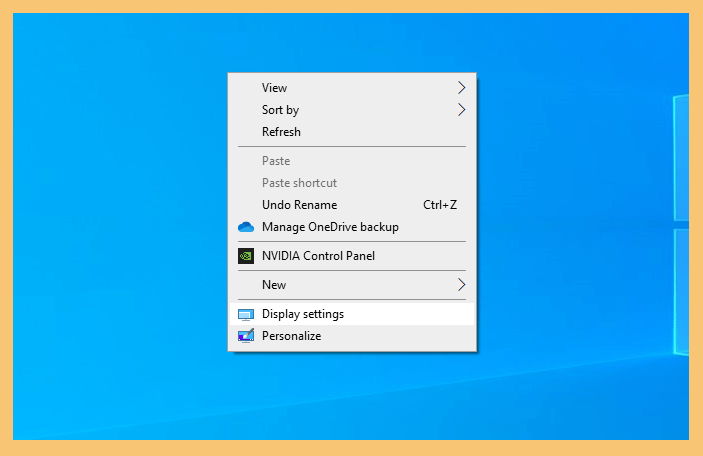The width and height of the screenshot is (703, 456).
Task: Open Display settings
Action: 352,314
